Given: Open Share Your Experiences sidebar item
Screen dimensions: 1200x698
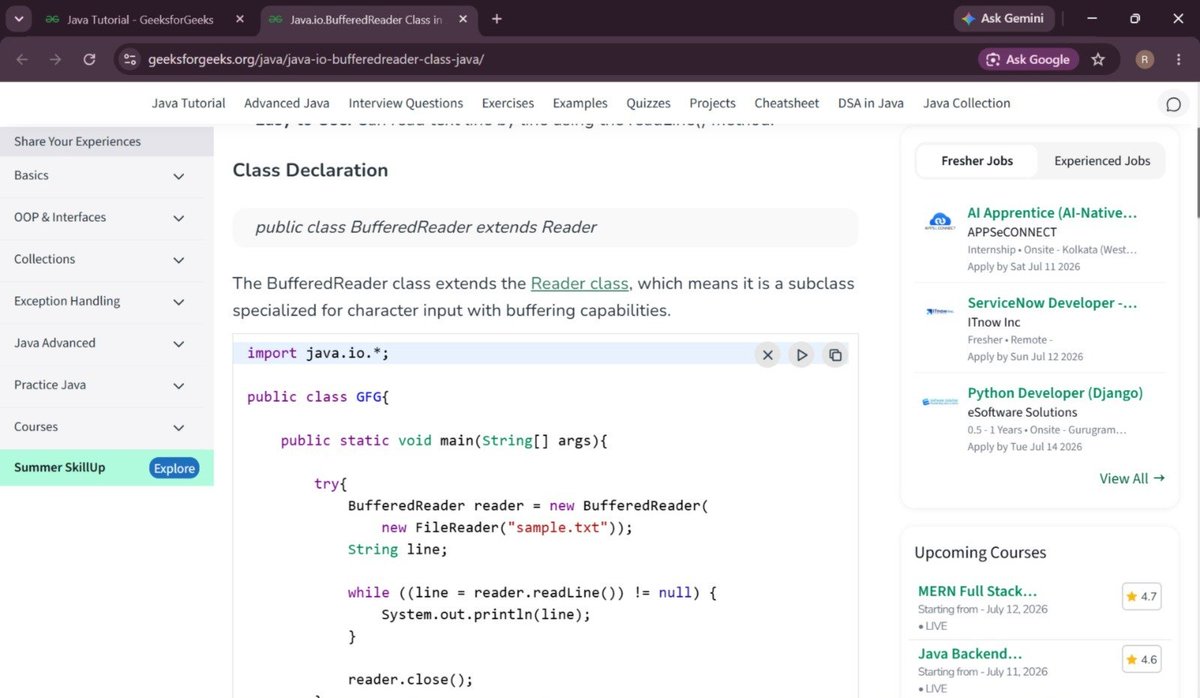Looking at the screenshot, I should 107,141.
